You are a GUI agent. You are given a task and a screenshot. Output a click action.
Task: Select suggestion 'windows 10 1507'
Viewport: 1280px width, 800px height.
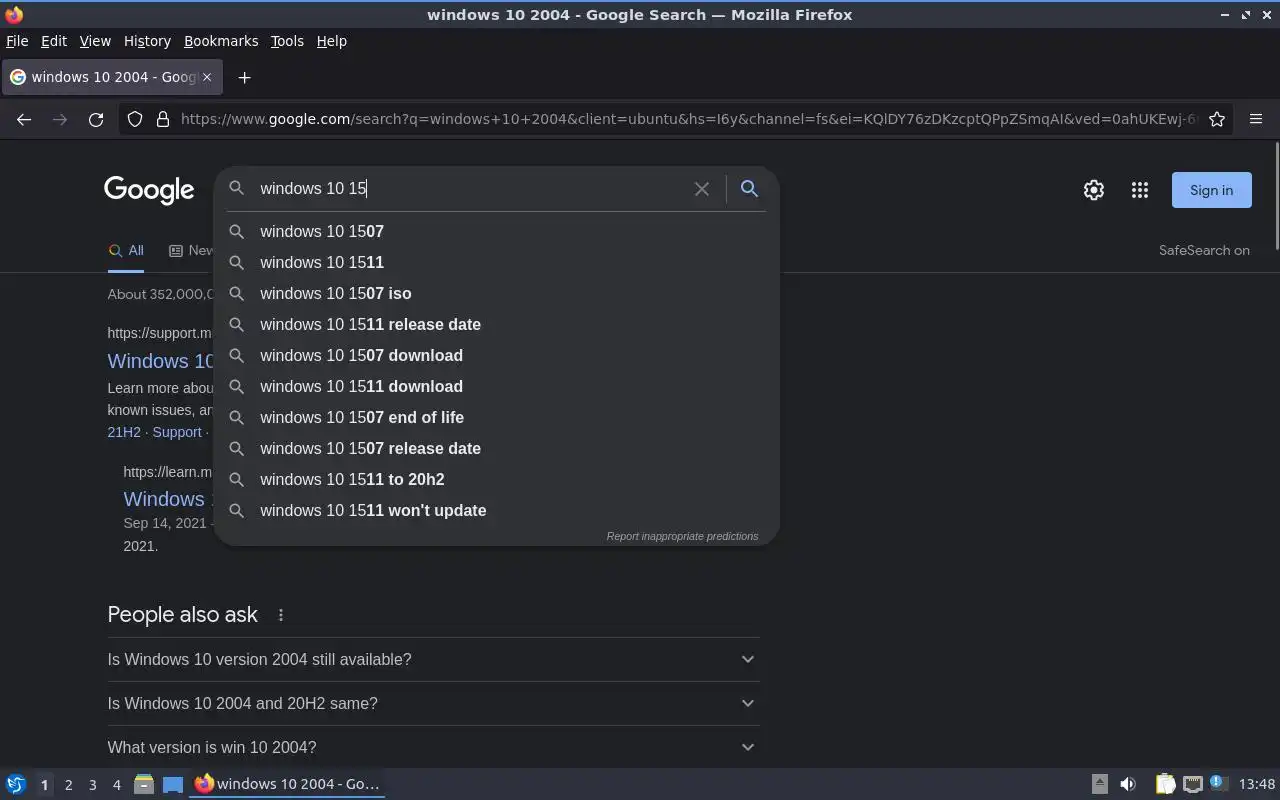tap(496, 231)
